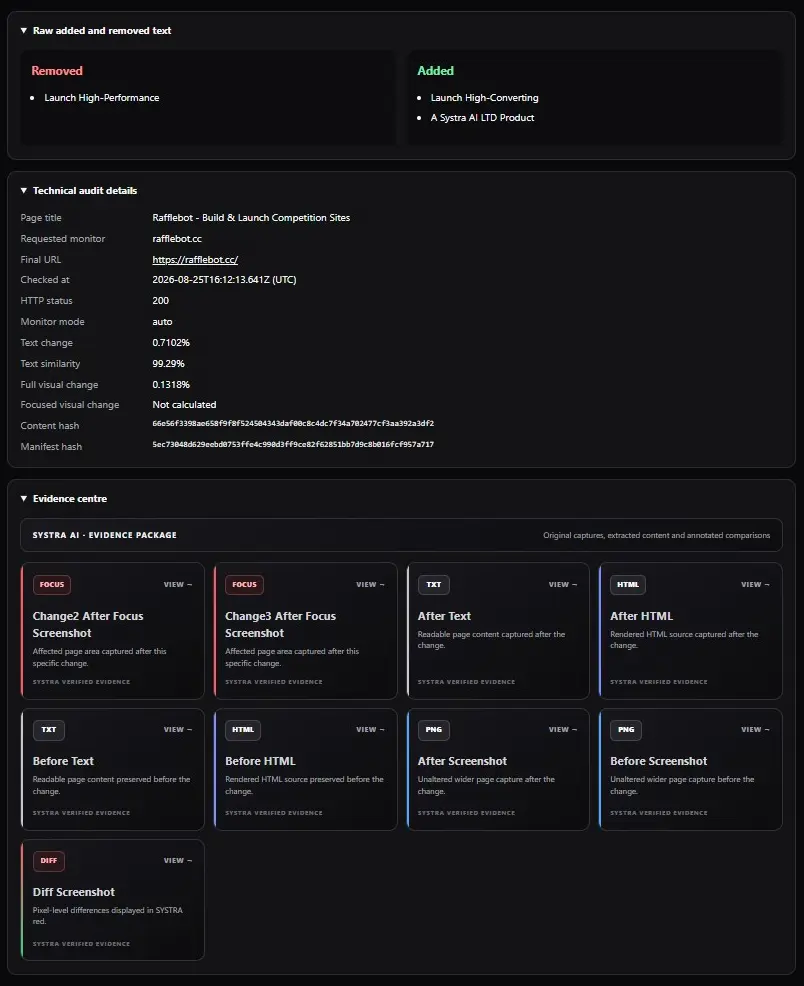
Task: Click VIEW on the After Text card
Action: pos(563,585)
